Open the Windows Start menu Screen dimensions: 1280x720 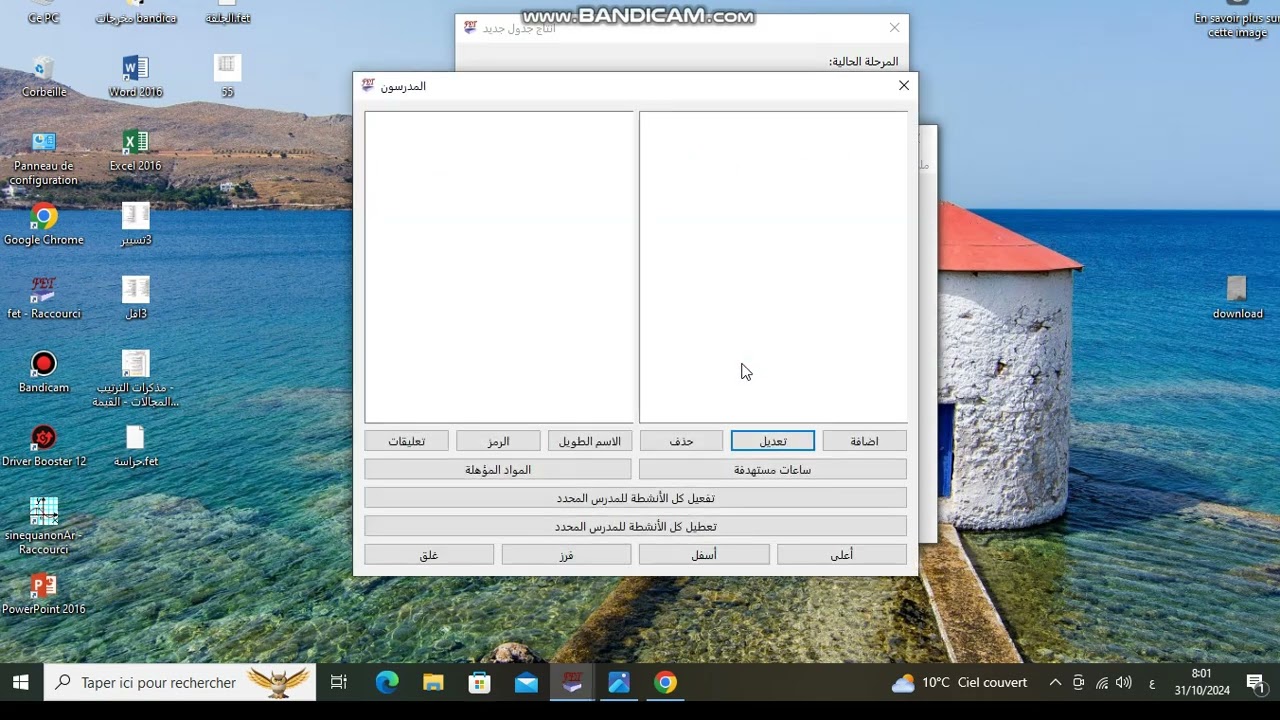point(21,683)
